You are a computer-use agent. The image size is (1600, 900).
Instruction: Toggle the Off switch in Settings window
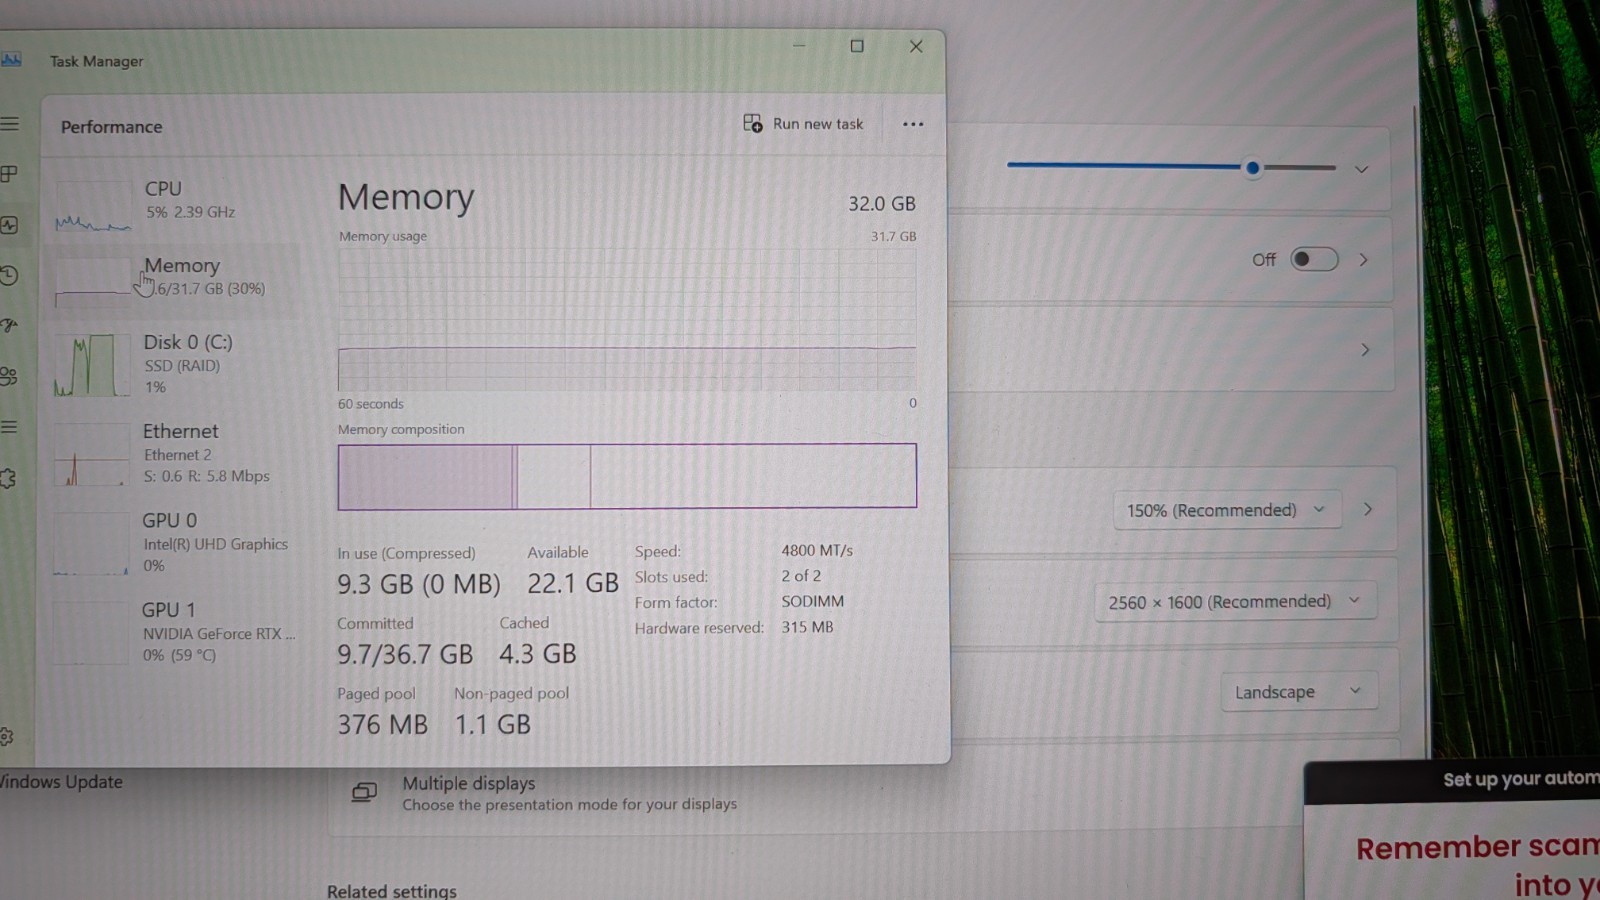[1314, 259]
